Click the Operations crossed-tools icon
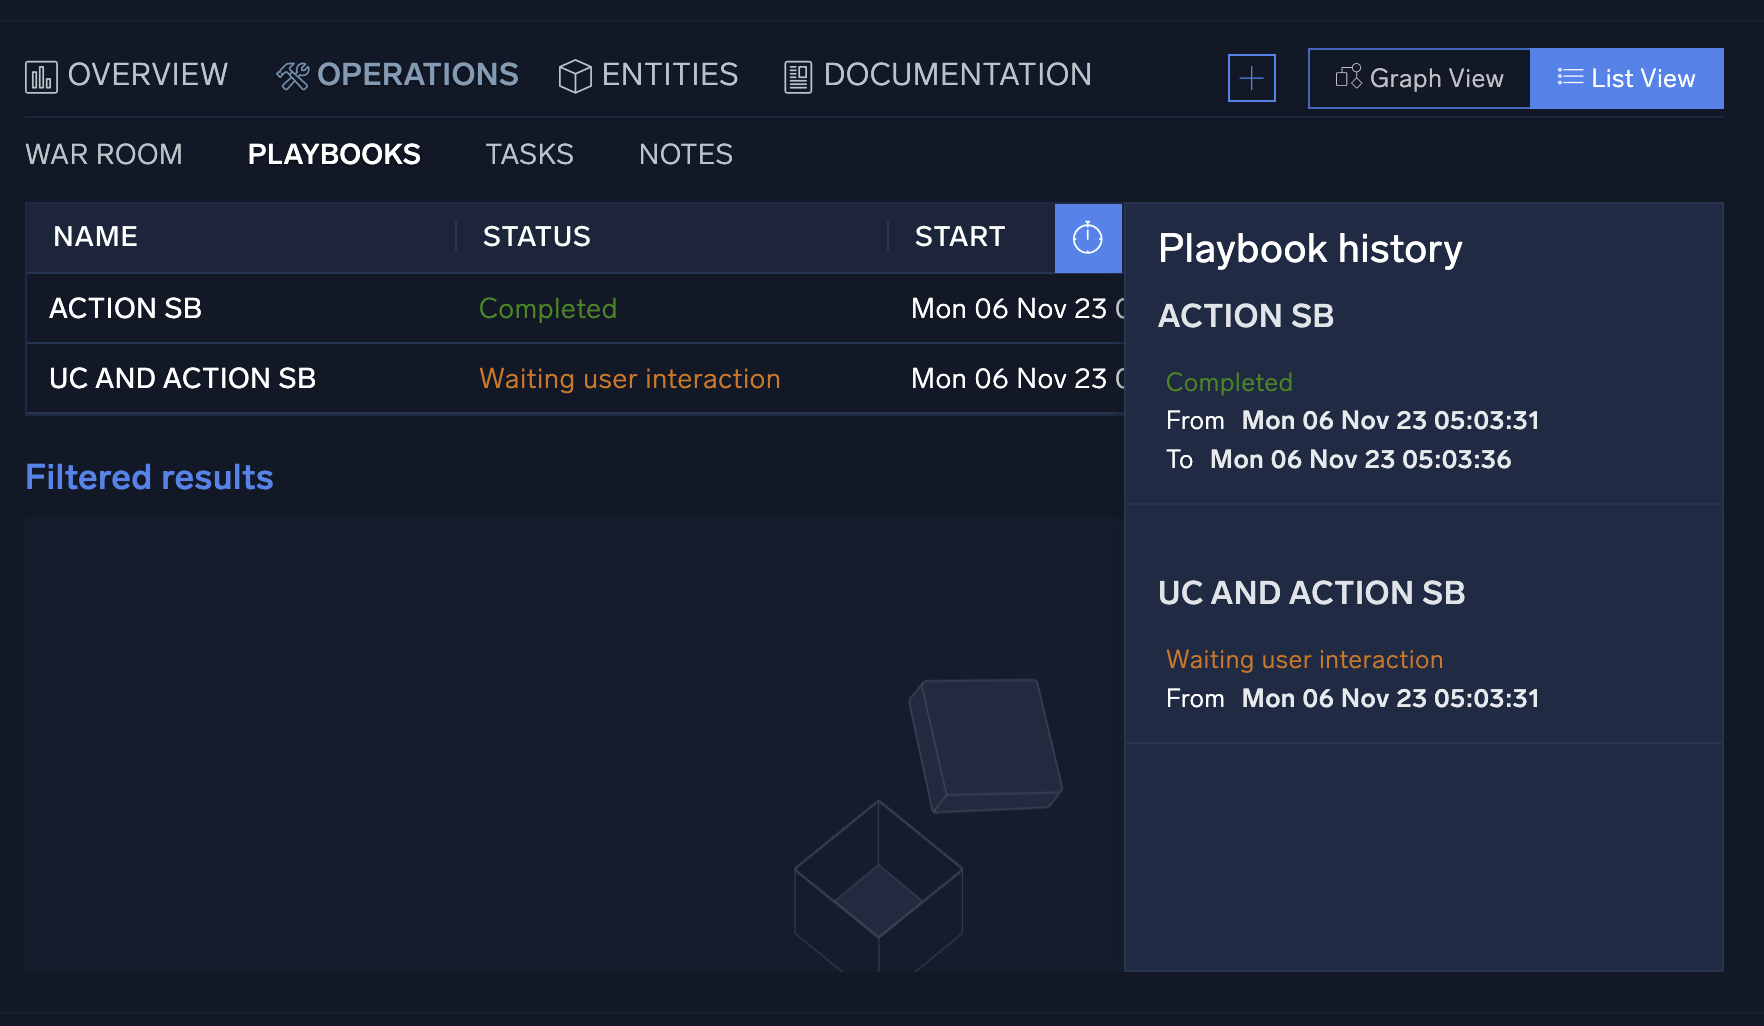 click(x=291, y=74)
